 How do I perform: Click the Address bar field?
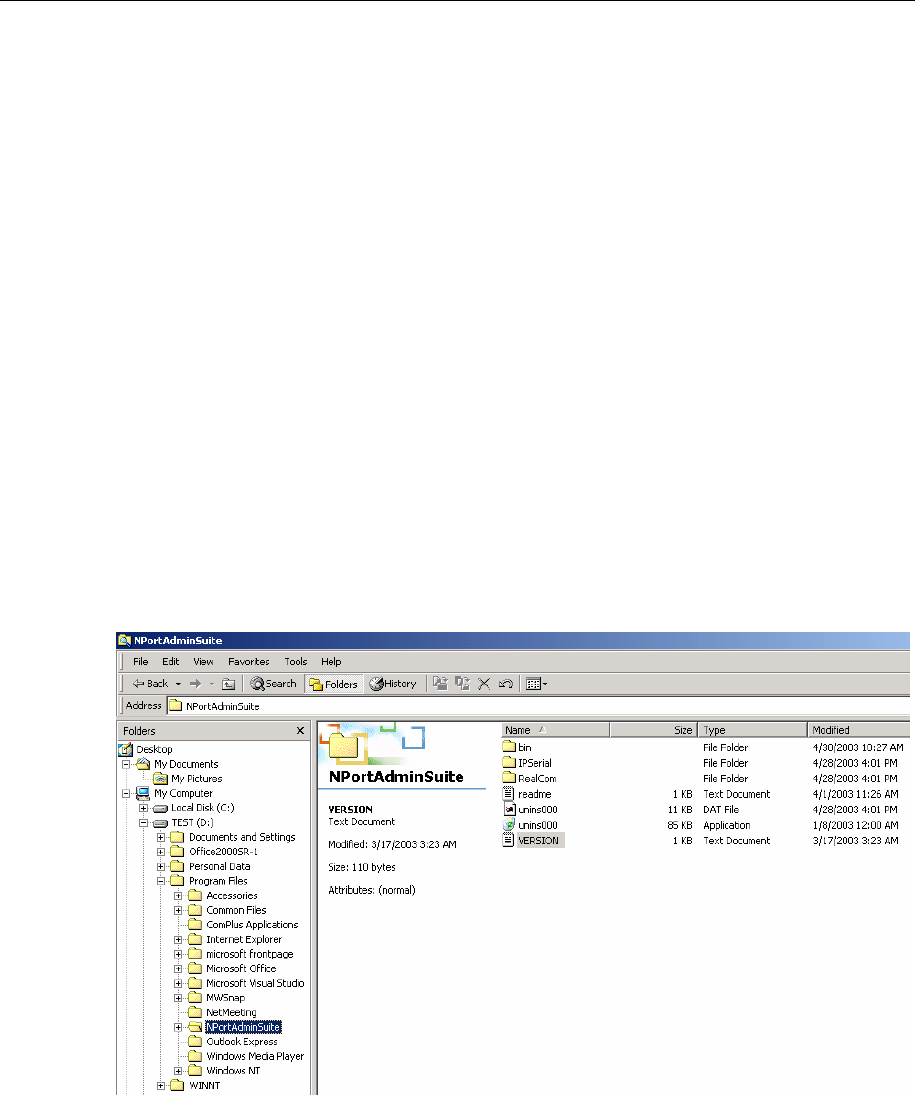pos(539,706)
